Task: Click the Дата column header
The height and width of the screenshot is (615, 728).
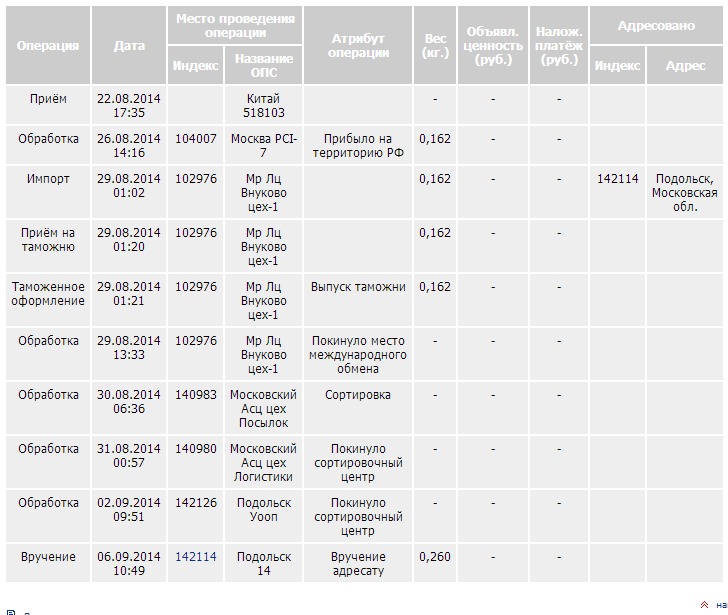Action: (x=129, y=46)
